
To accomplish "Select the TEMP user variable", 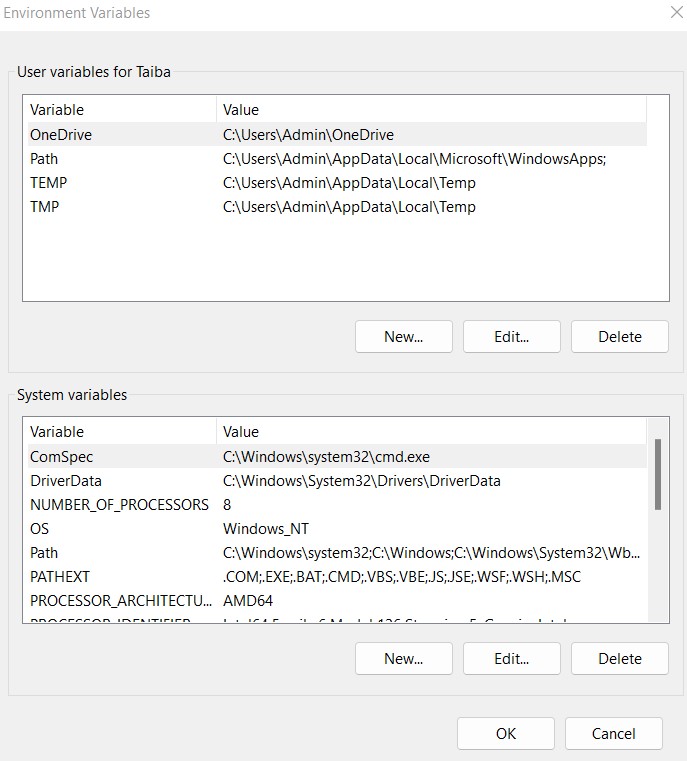I will point(48,183).
